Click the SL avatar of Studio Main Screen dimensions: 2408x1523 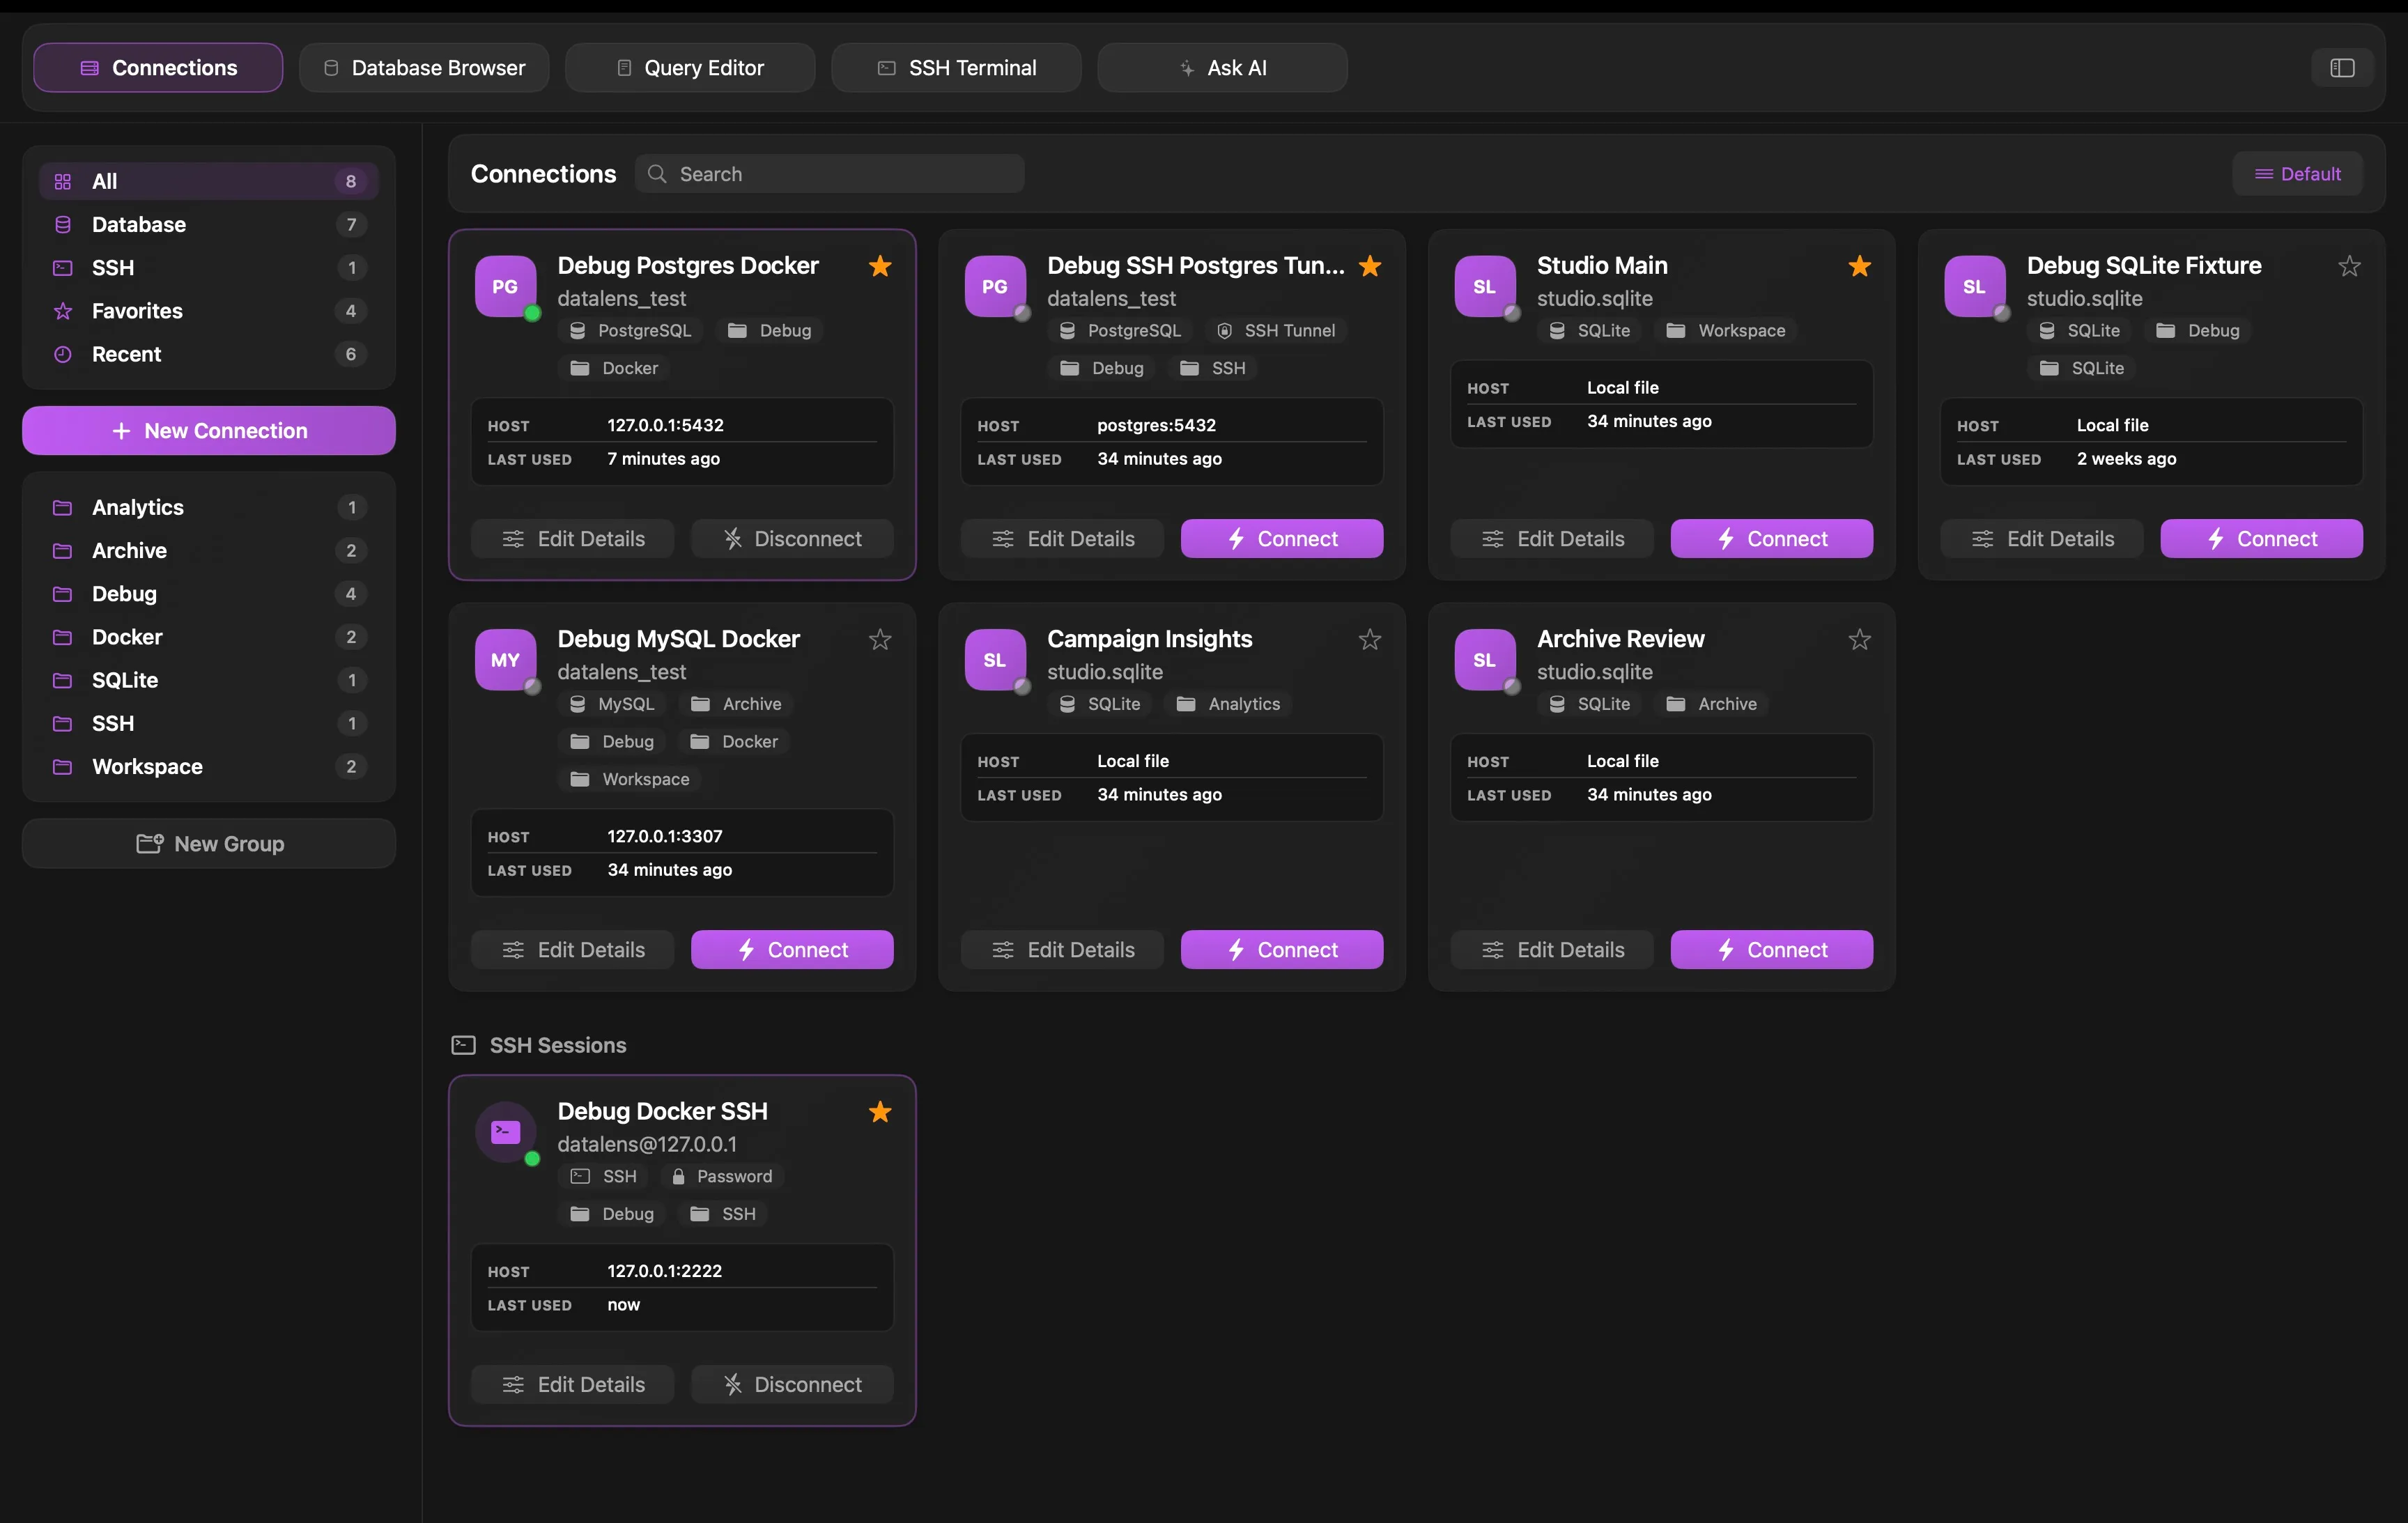tap(1485, 286)
